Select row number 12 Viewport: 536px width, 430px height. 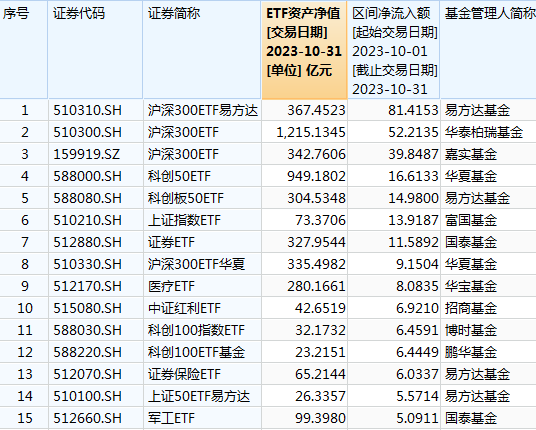tap(25, 352)
